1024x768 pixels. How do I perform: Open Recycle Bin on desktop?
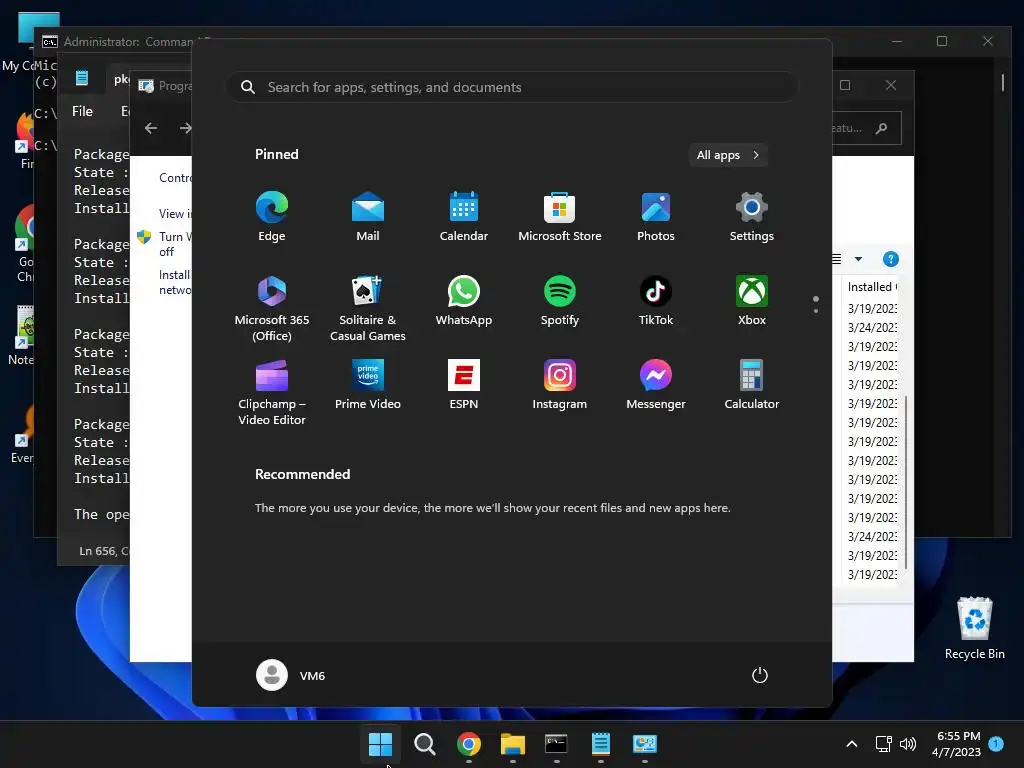tap(974, 628)
